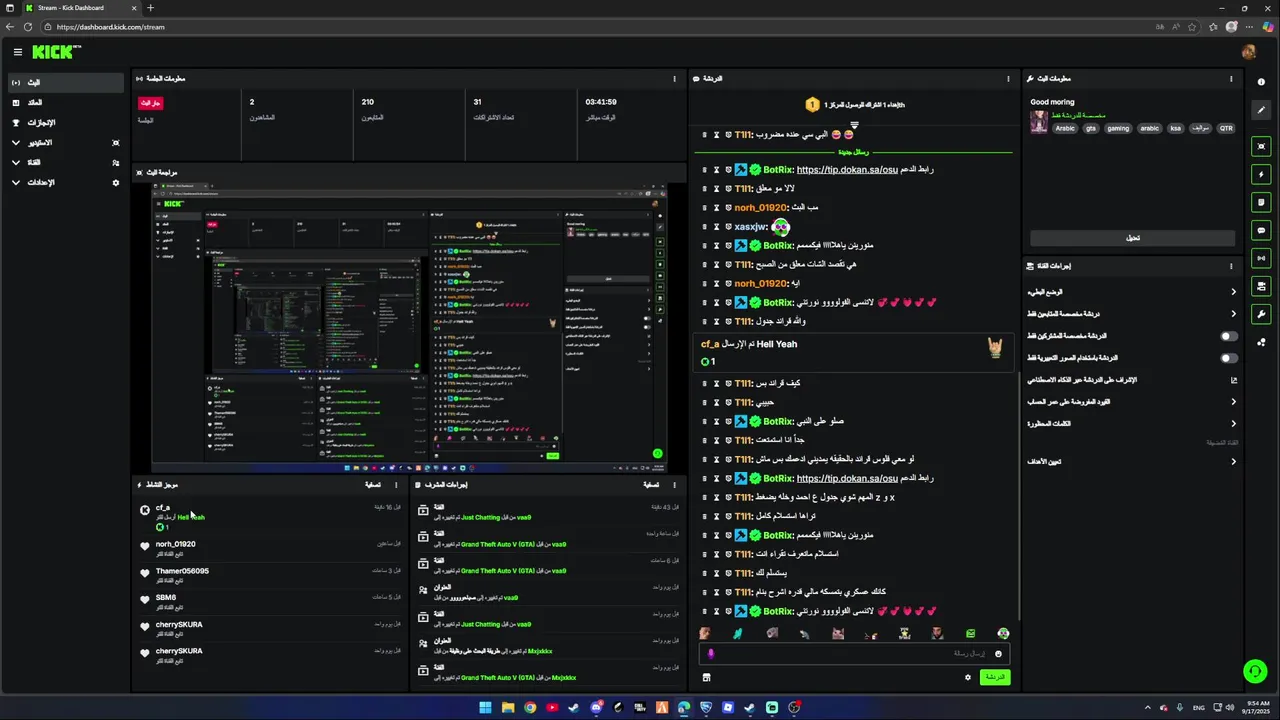Open the chat settings gear icon
The height and width of the screenshot is (720, 1280).
pyautogui.click(x=967, y=677)
